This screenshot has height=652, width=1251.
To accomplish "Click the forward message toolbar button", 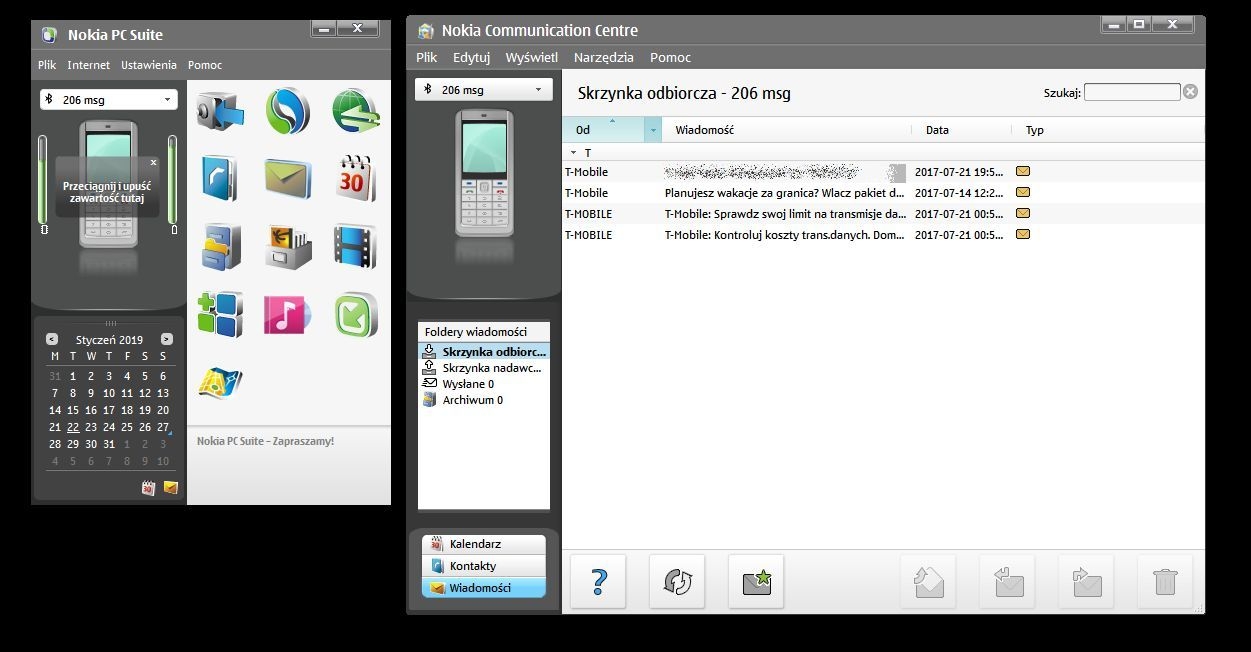I will click(x=1086, y=581).
